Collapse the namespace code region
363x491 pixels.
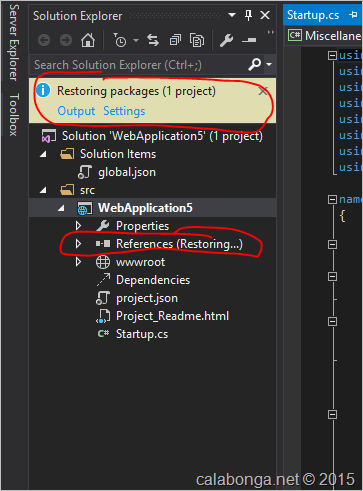click(x=332, y=199)
